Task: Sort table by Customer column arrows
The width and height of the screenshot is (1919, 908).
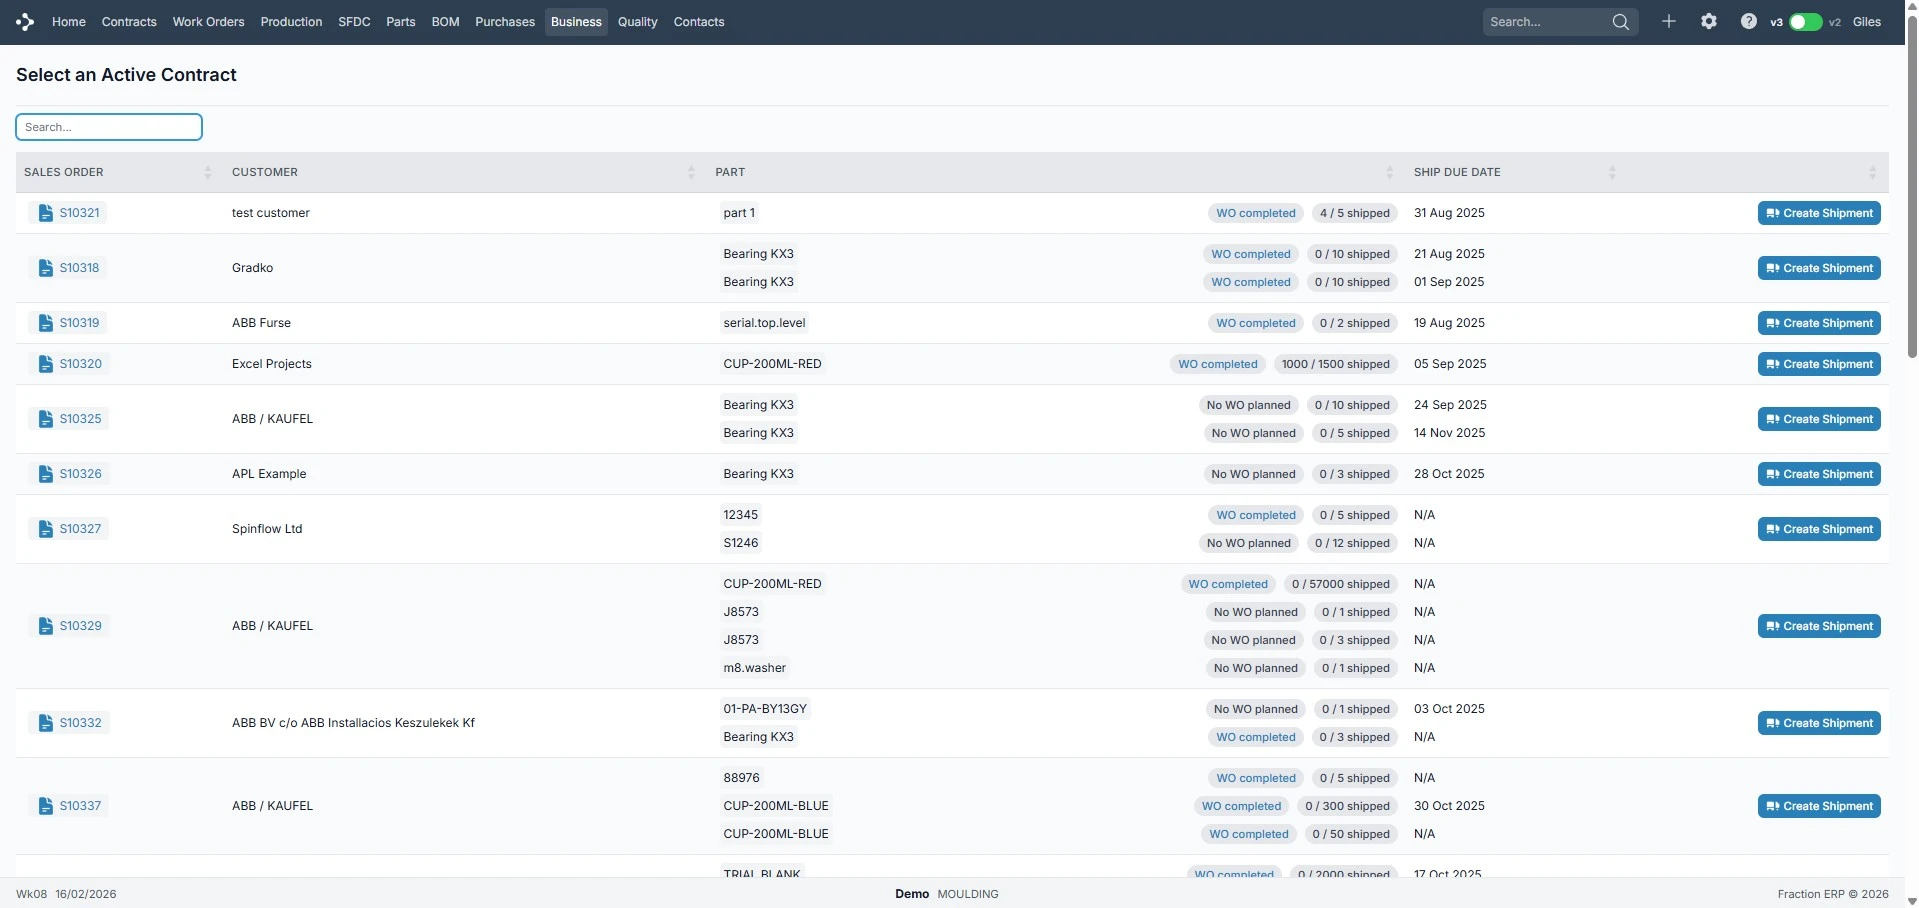Action: [x=690, y=172]
